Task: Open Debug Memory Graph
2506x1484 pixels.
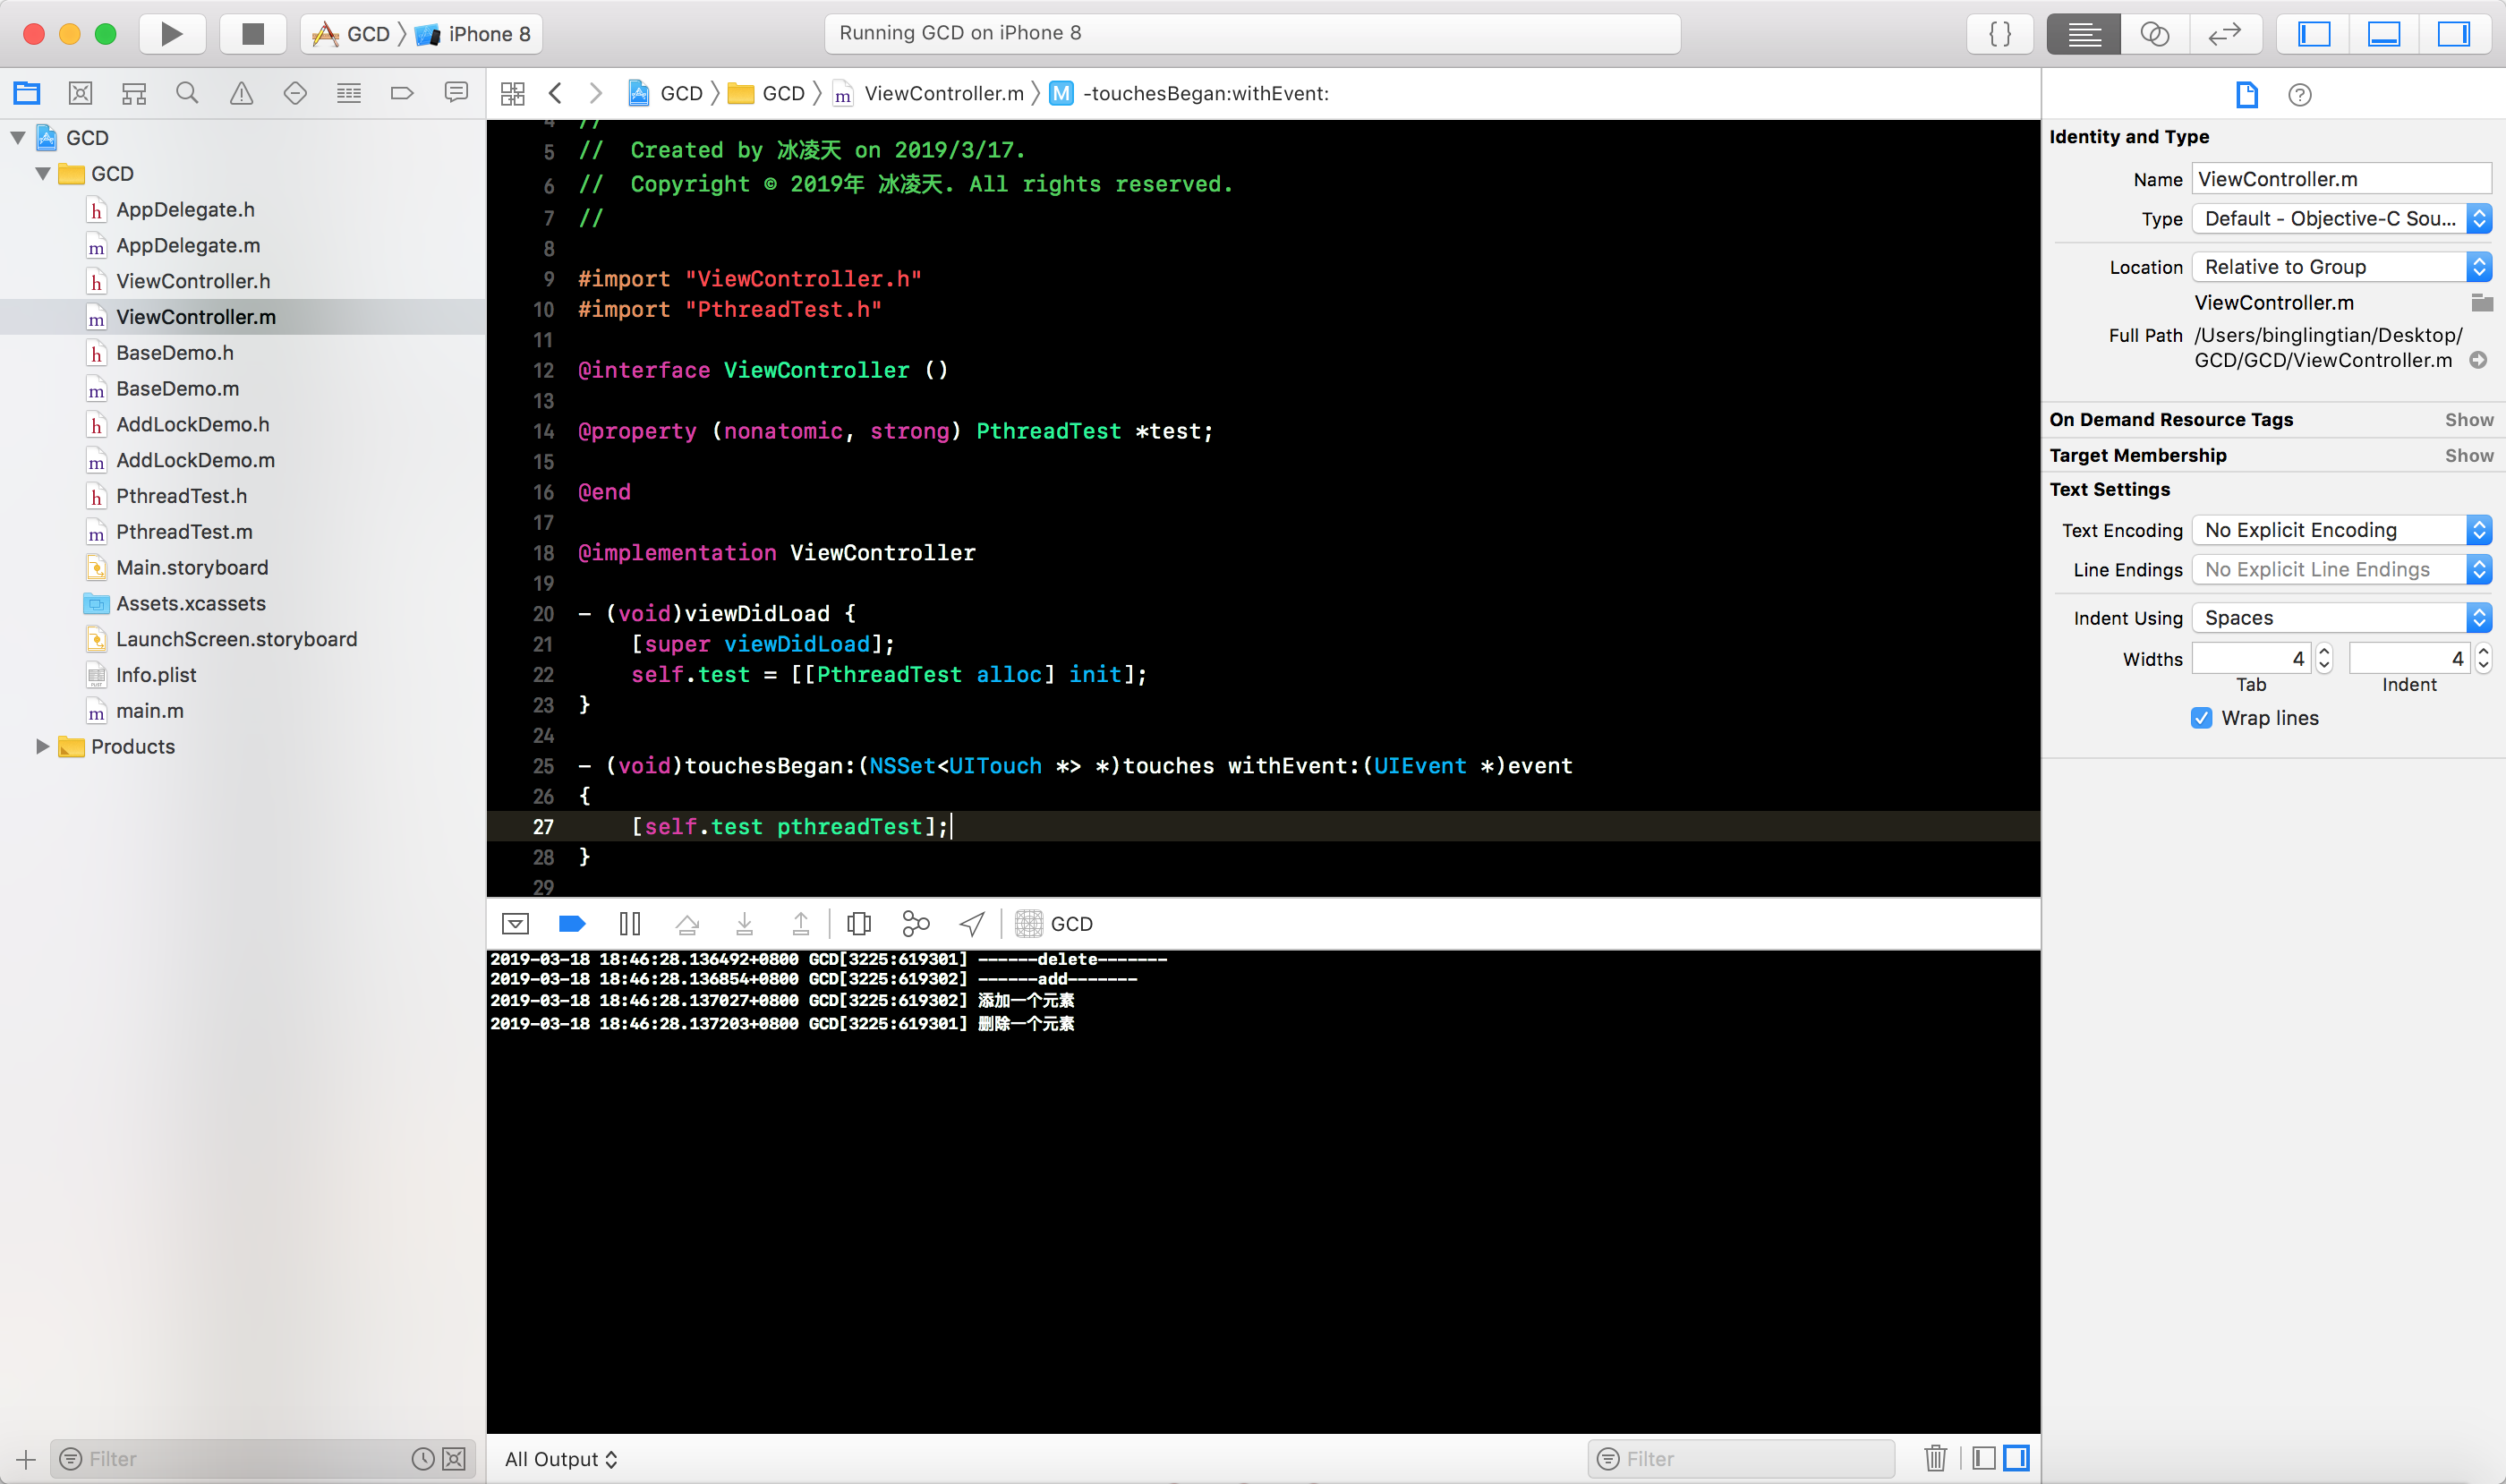Action: point(916,924)
